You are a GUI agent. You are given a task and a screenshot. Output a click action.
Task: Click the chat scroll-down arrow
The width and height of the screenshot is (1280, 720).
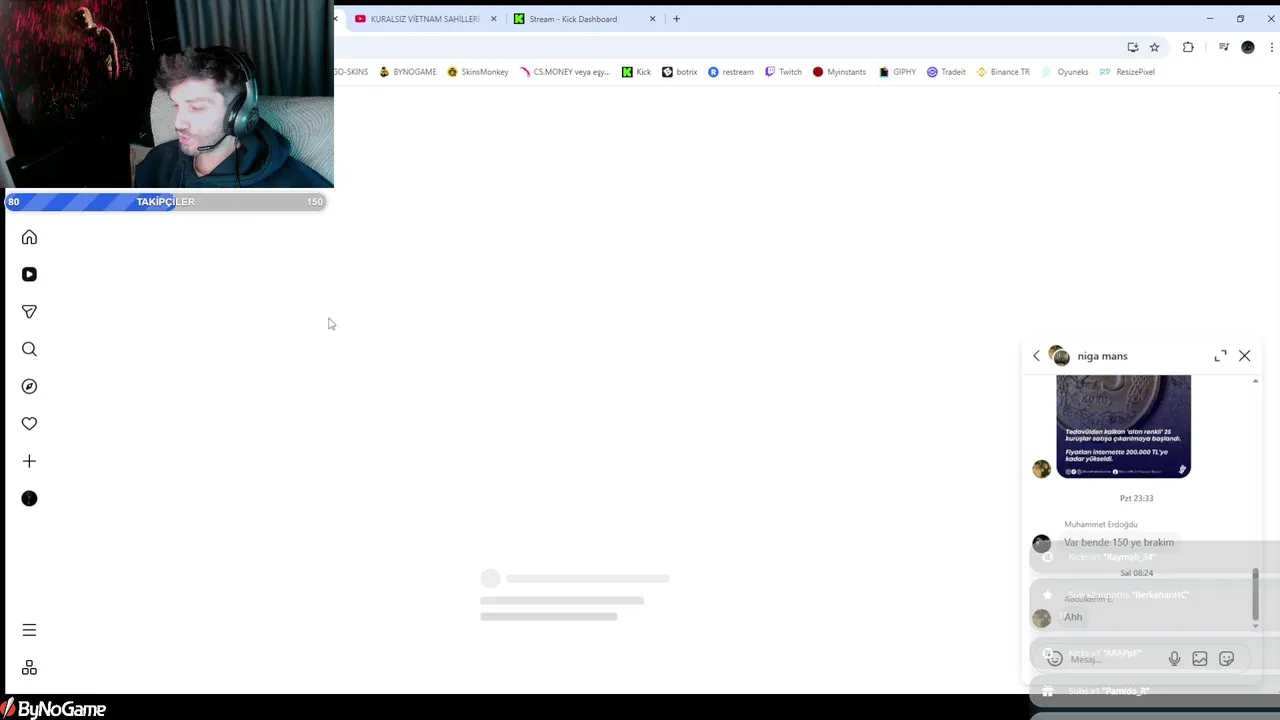click(x=1256, y=626)
